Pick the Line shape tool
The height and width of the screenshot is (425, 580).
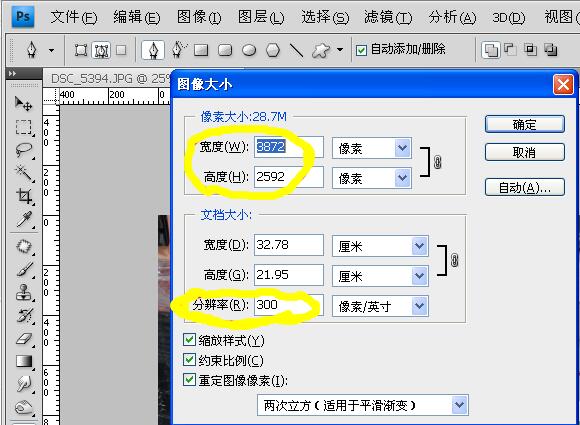tap(297, 50)
